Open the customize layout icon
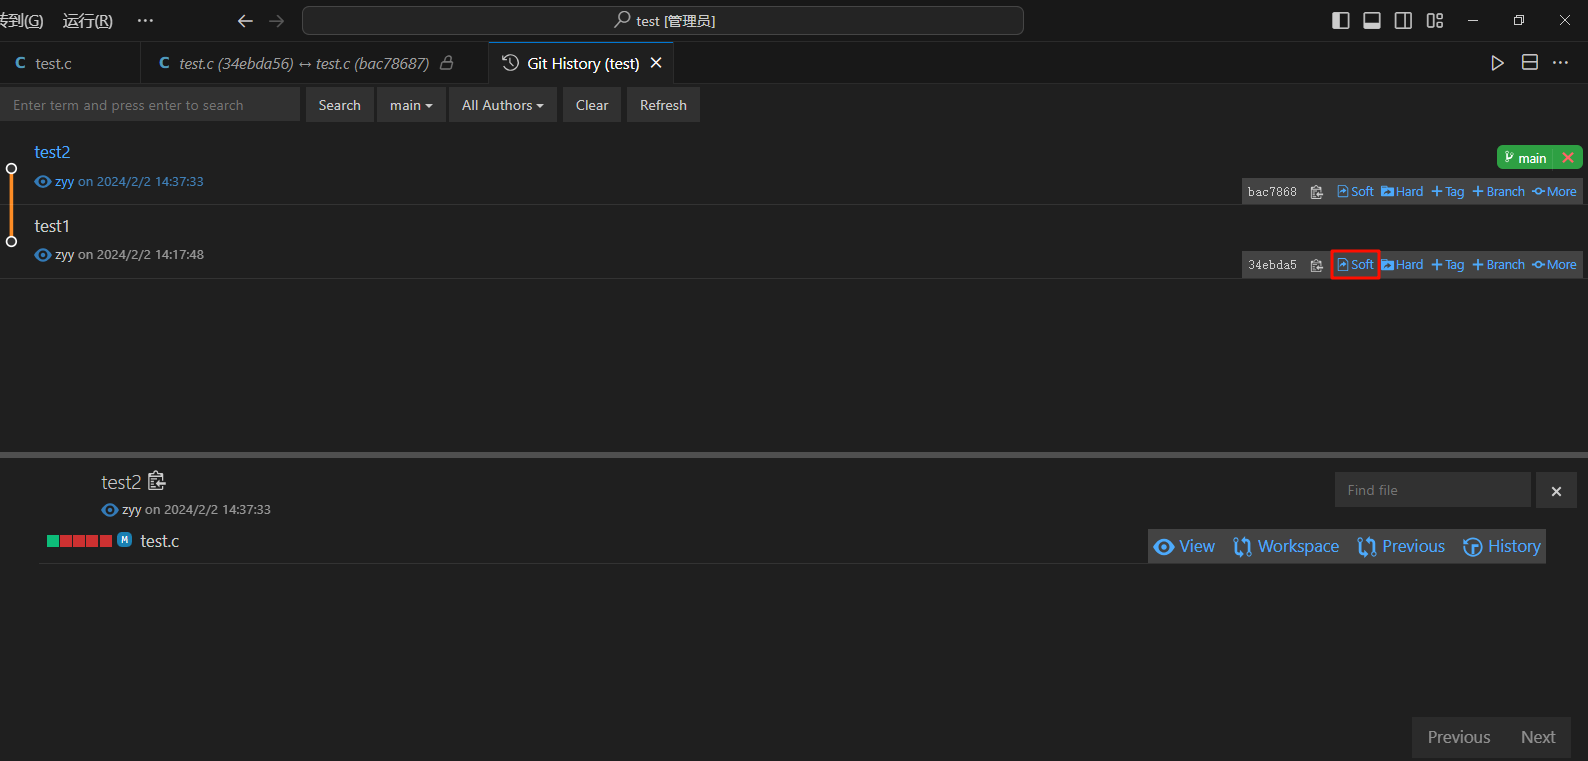This screenshot has width=1588, height=761. pos(1435,21)
